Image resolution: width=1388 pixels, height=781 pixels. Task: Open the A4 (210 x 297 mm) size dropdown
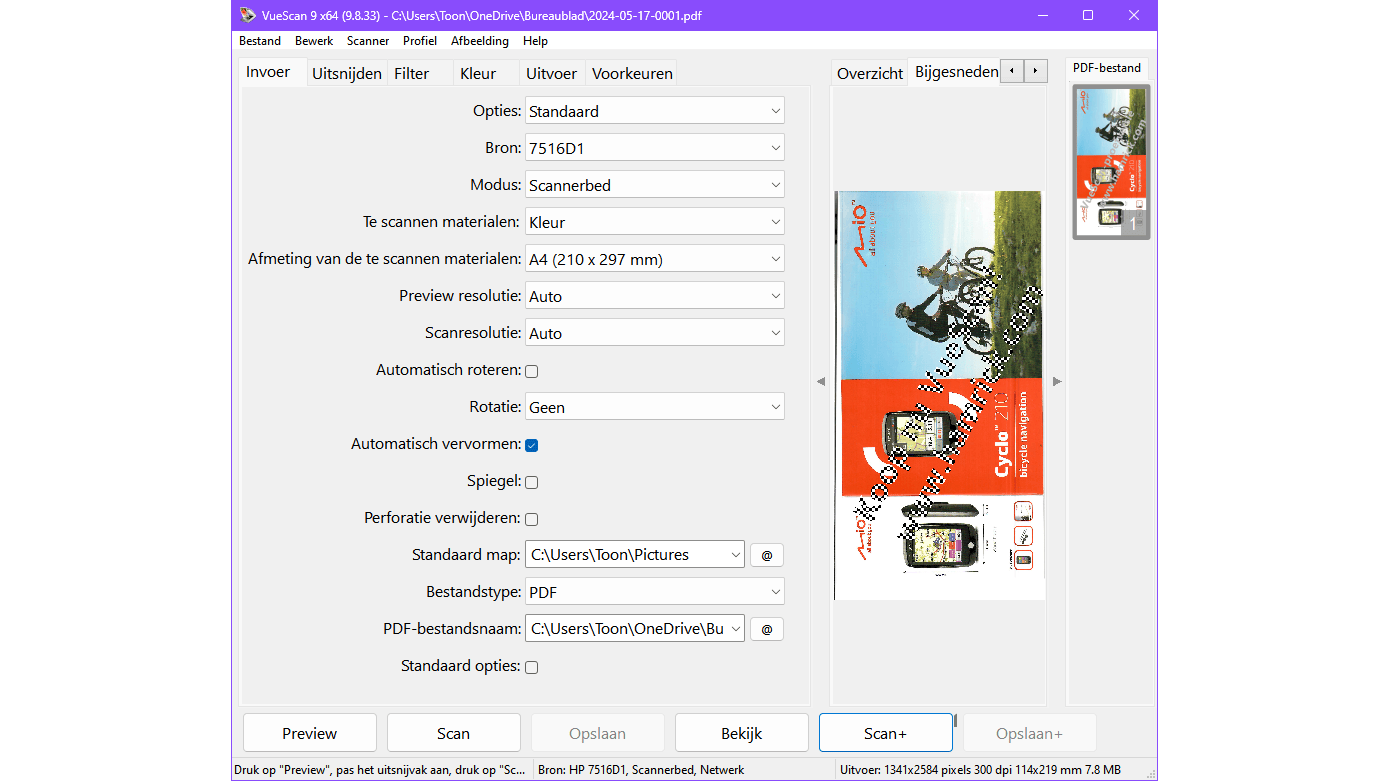(655, 259)
